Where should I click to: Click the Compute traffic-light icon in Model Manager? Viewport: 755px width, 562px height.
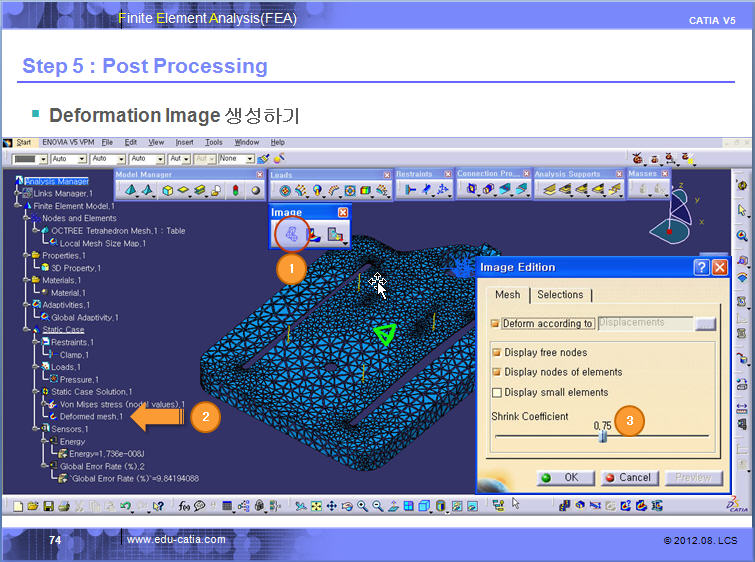tap(235, 190)
